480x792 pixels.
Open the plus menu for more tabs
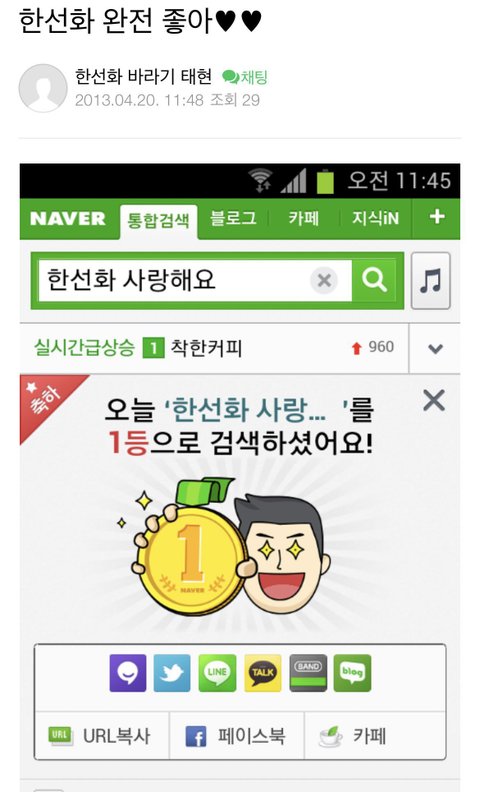[437, 217]
